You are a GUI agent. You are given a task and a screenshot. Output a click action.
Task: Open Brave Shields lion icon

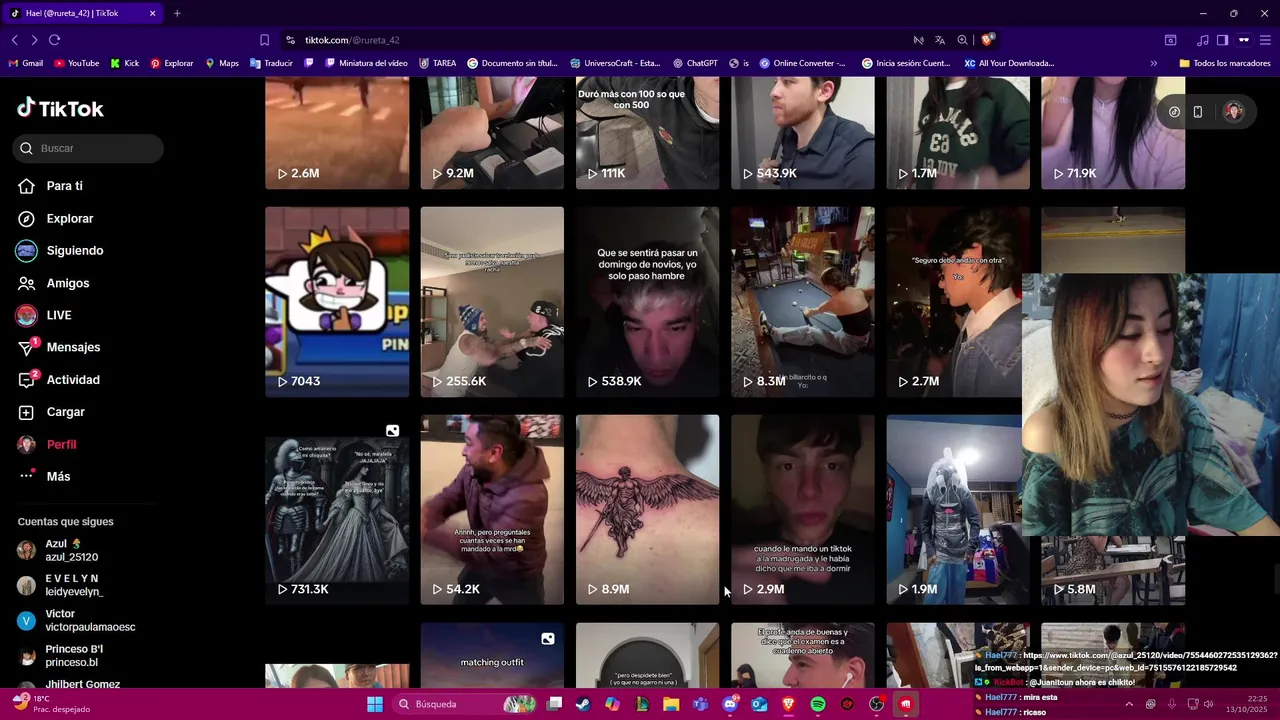click(987, 40)
